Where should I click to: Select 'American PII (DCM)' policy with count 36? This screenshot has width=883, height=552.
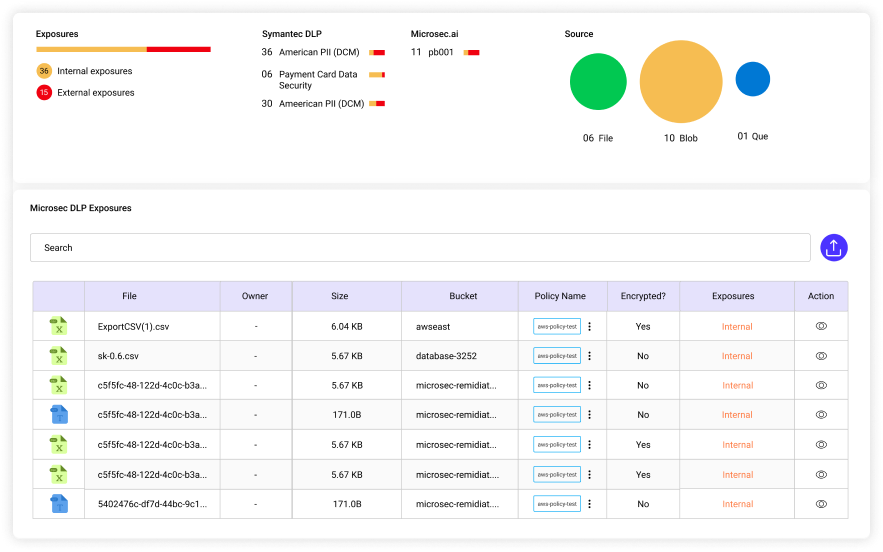coord(319,52)
